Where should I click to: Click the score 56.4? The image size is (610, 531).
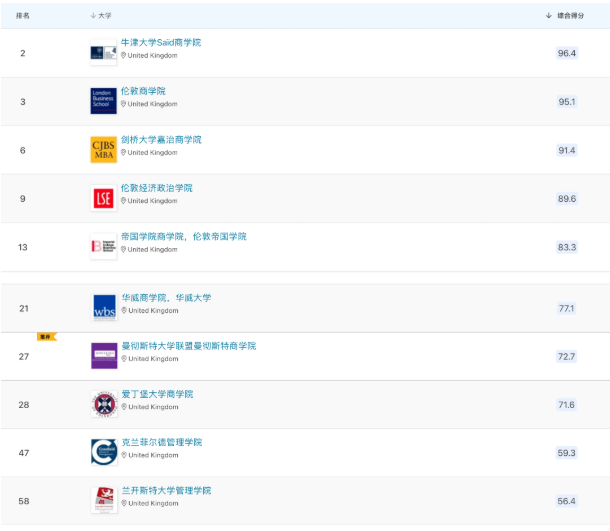(566, 501)
